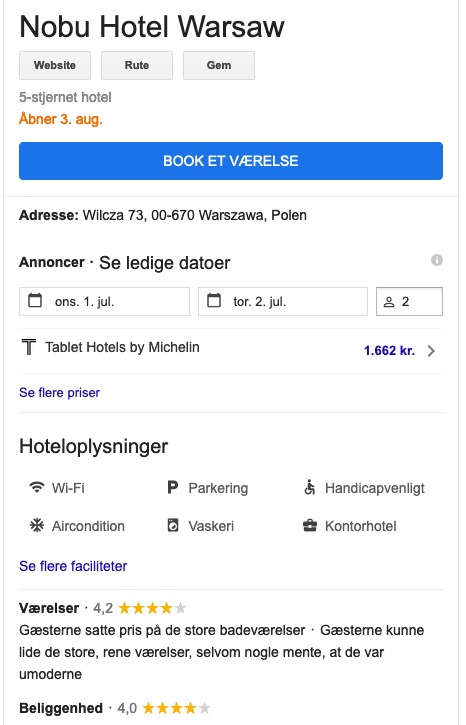Click the Rute directions button

(x=137, y=65)
